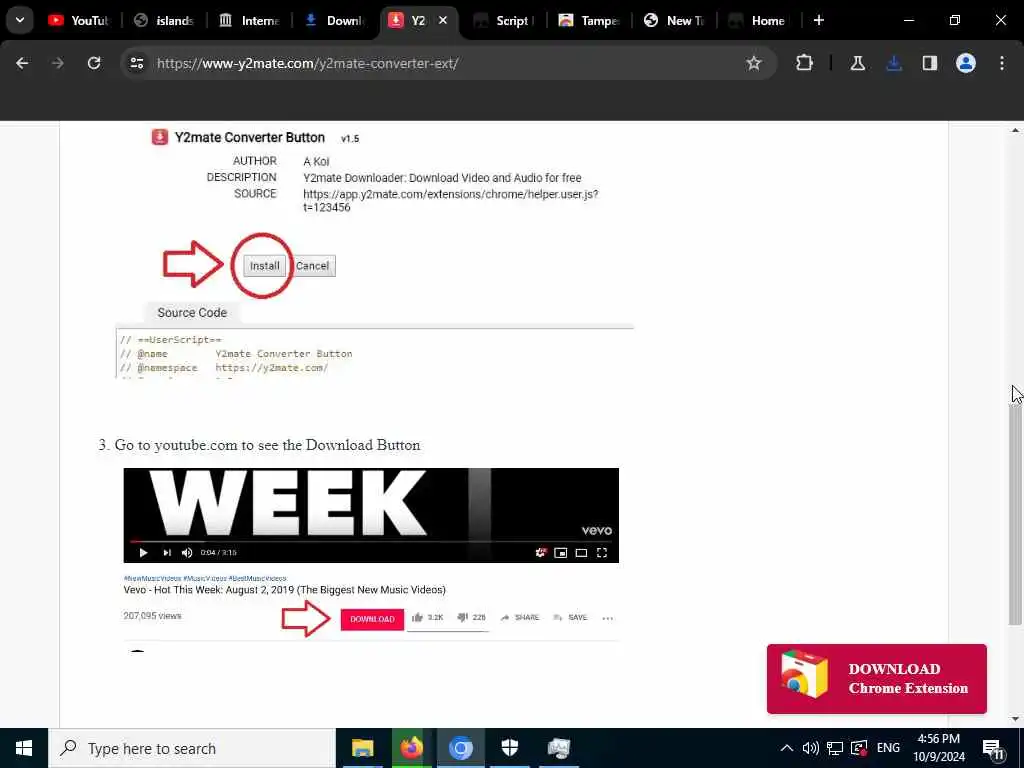
Task: Reload the current page
Action: [x=94, y=63]
